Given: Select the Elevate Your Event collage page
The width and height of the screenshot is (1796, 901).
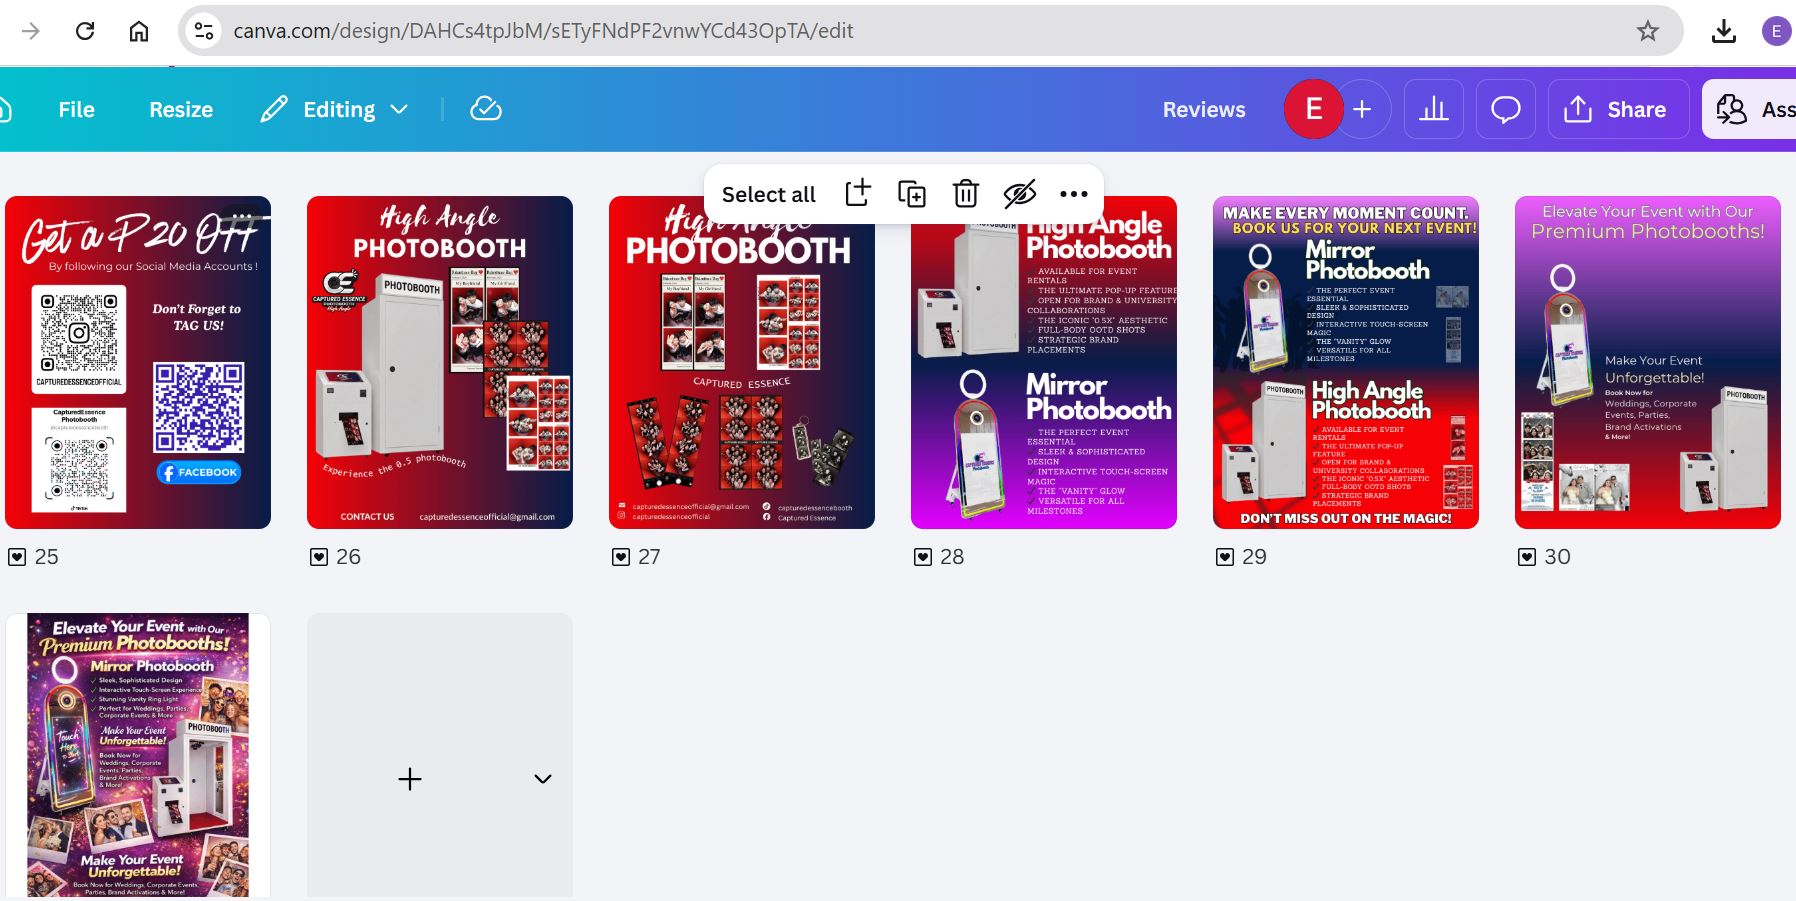Looking at the screenshot, I should pyautogui.click(x=138, y=755).
